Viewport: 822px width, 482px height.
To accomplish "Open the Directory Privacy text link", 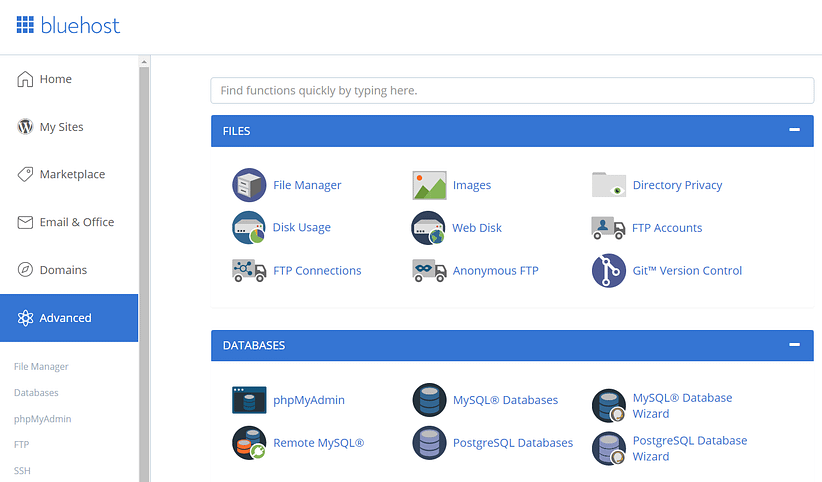I will [677, 185].
